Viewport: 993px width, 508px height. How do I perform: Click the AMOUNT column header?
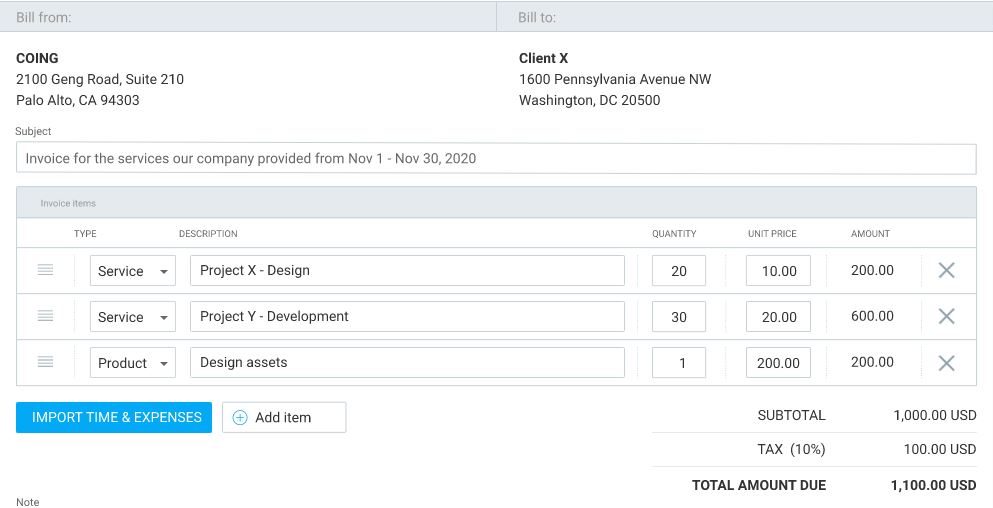[870, 234]
